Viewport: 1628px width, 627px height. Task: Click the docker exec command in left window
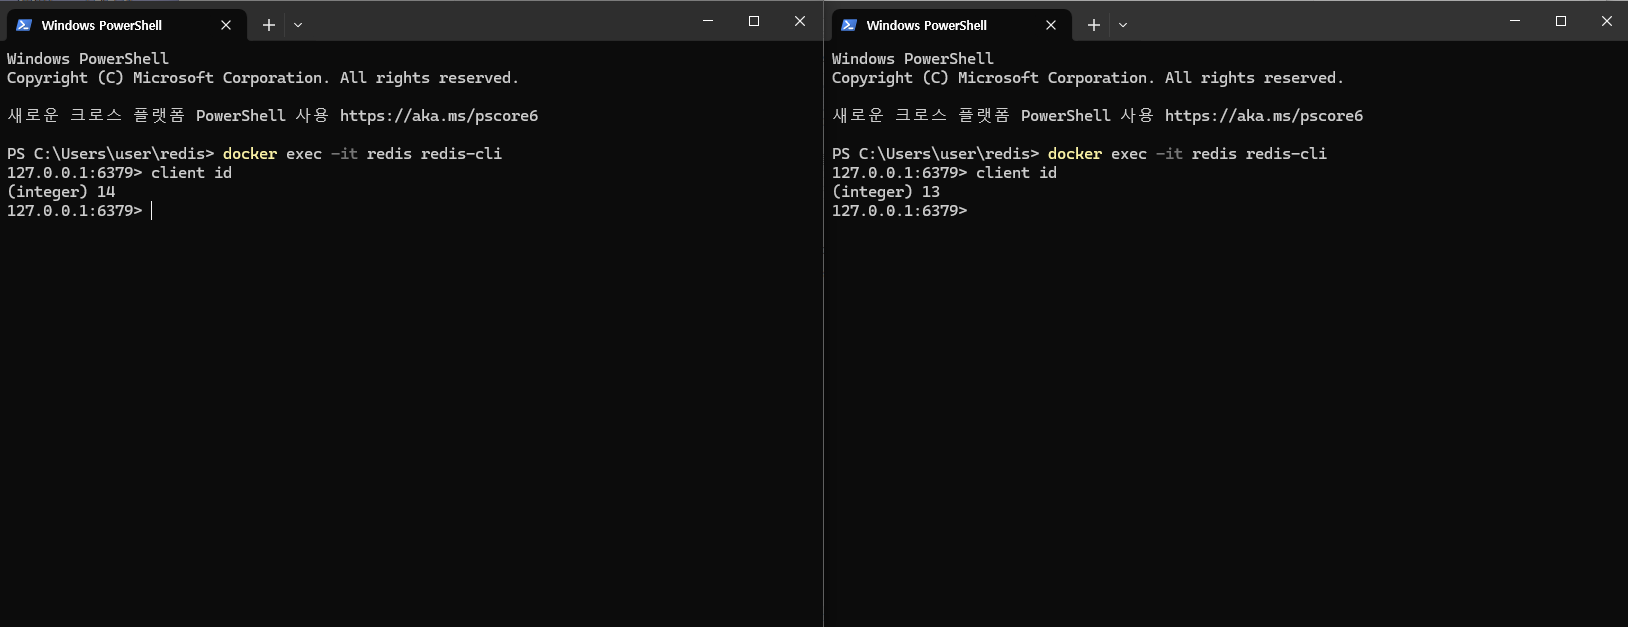coord(362,154)
